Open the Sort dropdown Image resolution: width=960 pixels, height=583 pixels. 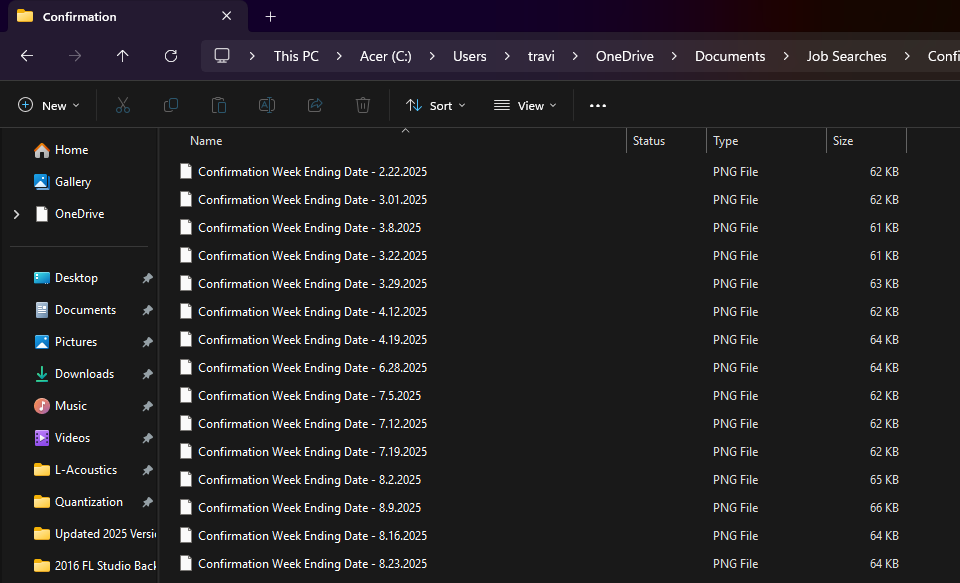[435, 105]
